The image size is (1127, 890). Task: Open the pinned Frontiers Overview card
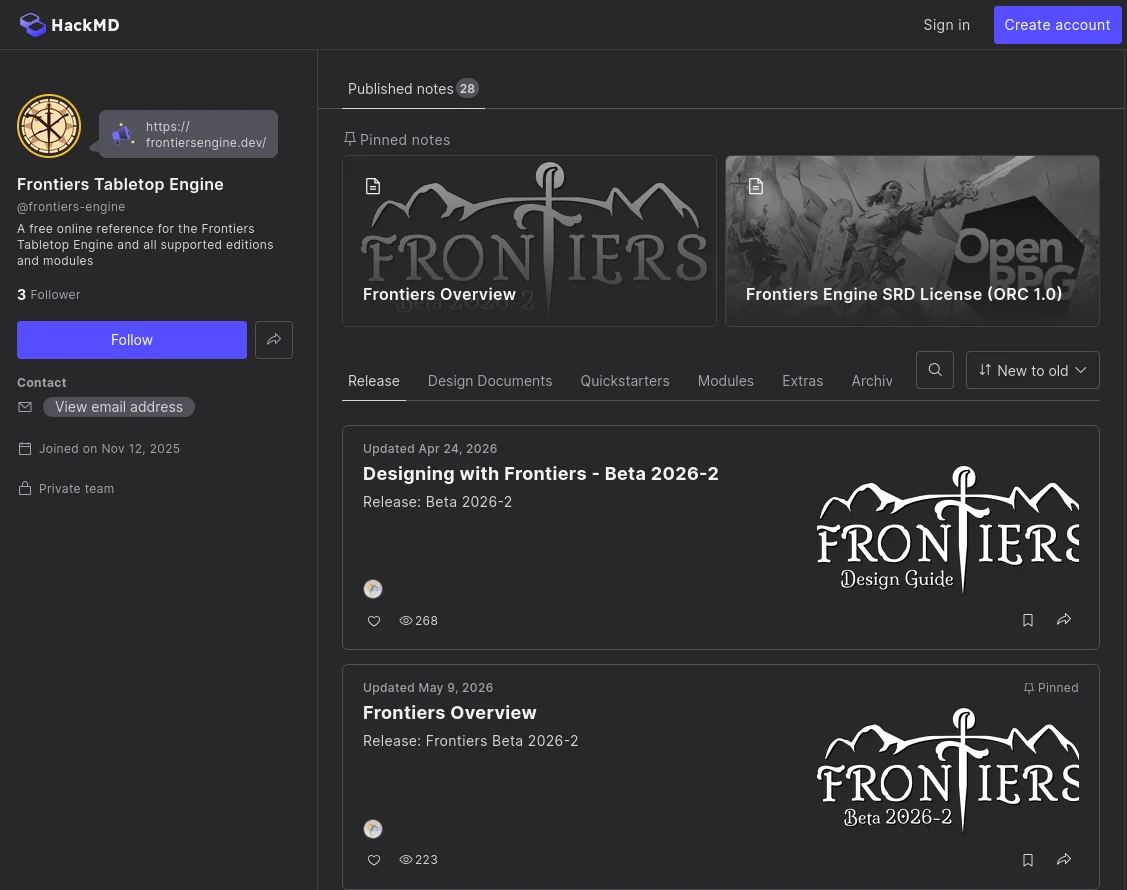[530, 241]
